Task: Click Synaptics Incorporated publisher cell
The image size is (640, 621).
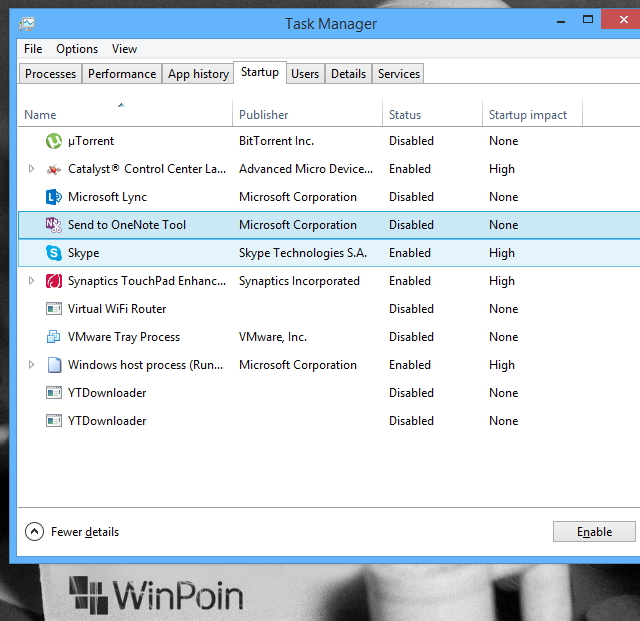Action: pos(299,281)
